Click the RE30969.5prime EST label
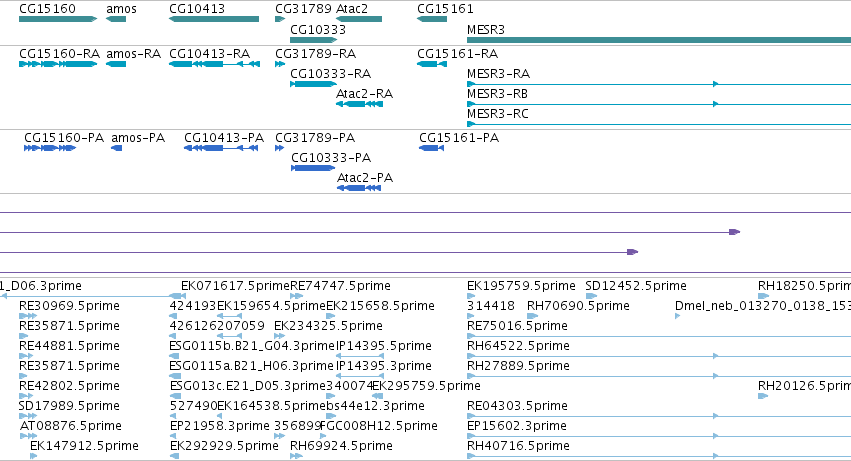The image size is (851, 461). [69, 306]
